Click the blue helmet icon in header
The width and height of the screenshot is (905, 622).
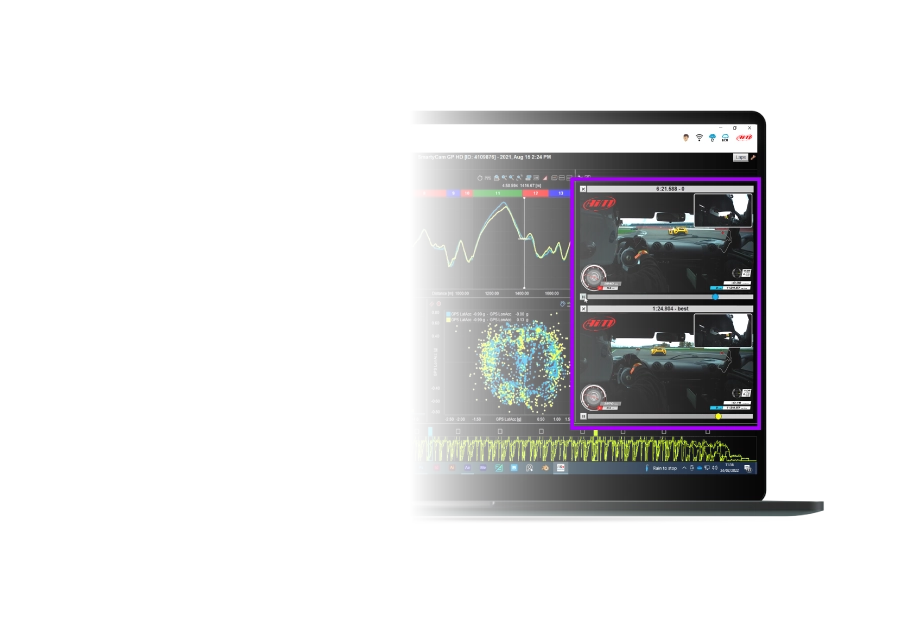point(712,137)
